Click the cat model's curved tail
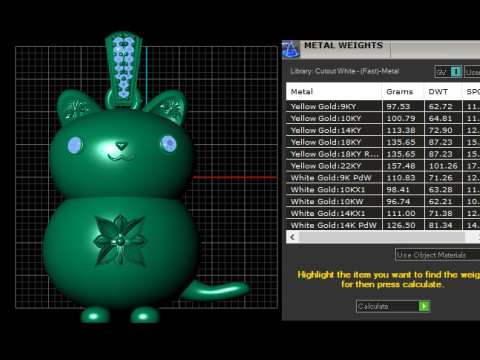480x360 pixels. [214, 290]
